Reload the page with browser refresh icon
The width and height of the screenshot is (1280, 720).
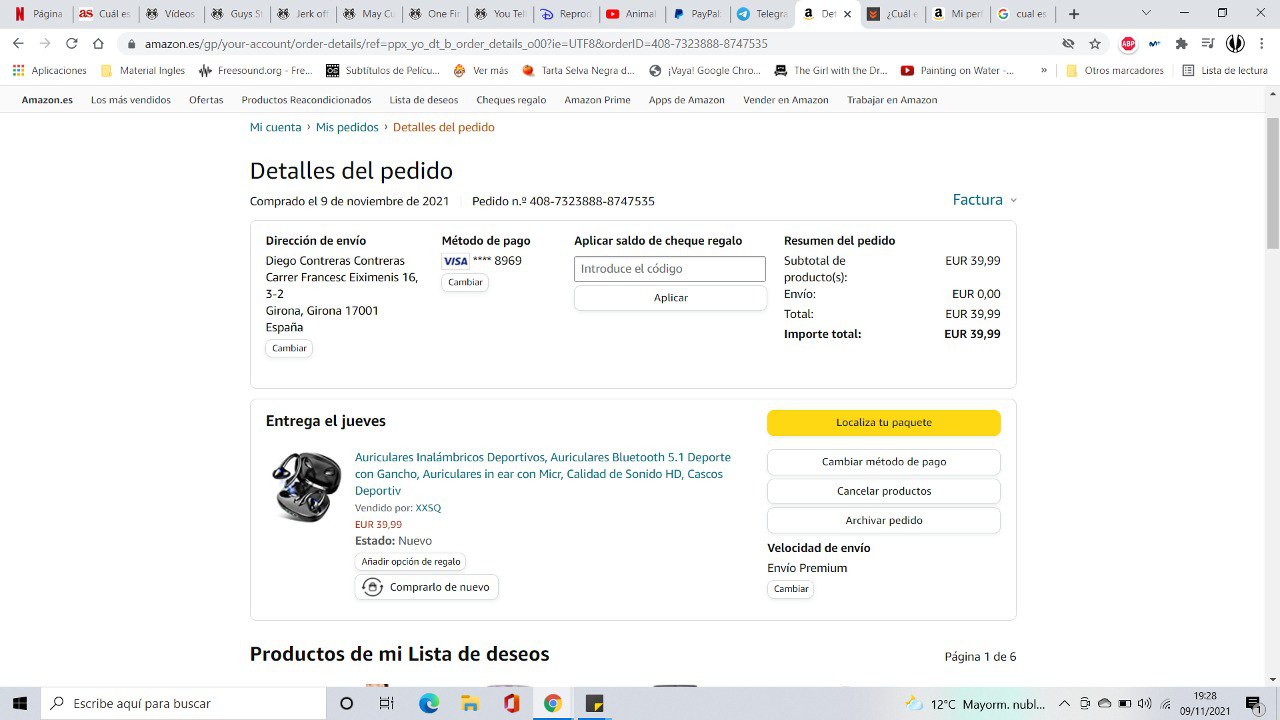click(x=71, y=44)
